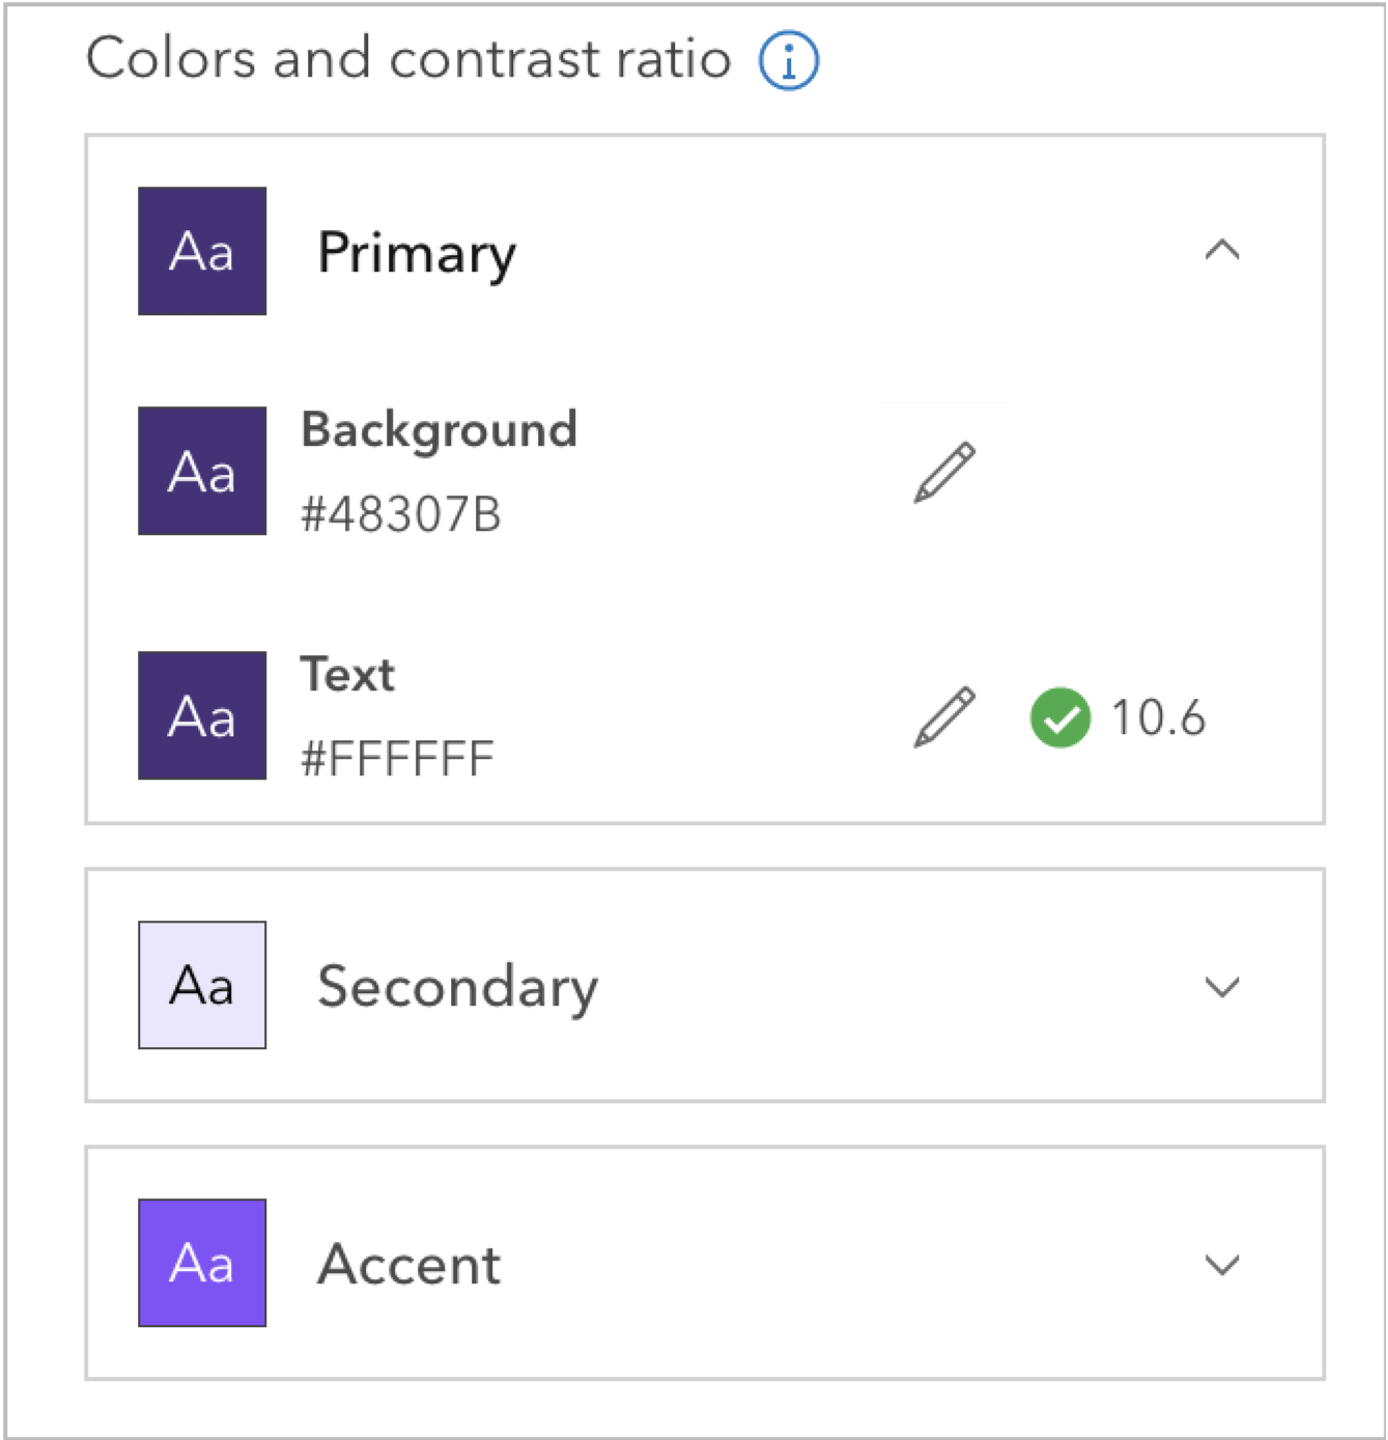The width and height of the screenshot is (1388, 1440).
Task: Click the Primary dark purple Aa swatch
Action: 202,251
